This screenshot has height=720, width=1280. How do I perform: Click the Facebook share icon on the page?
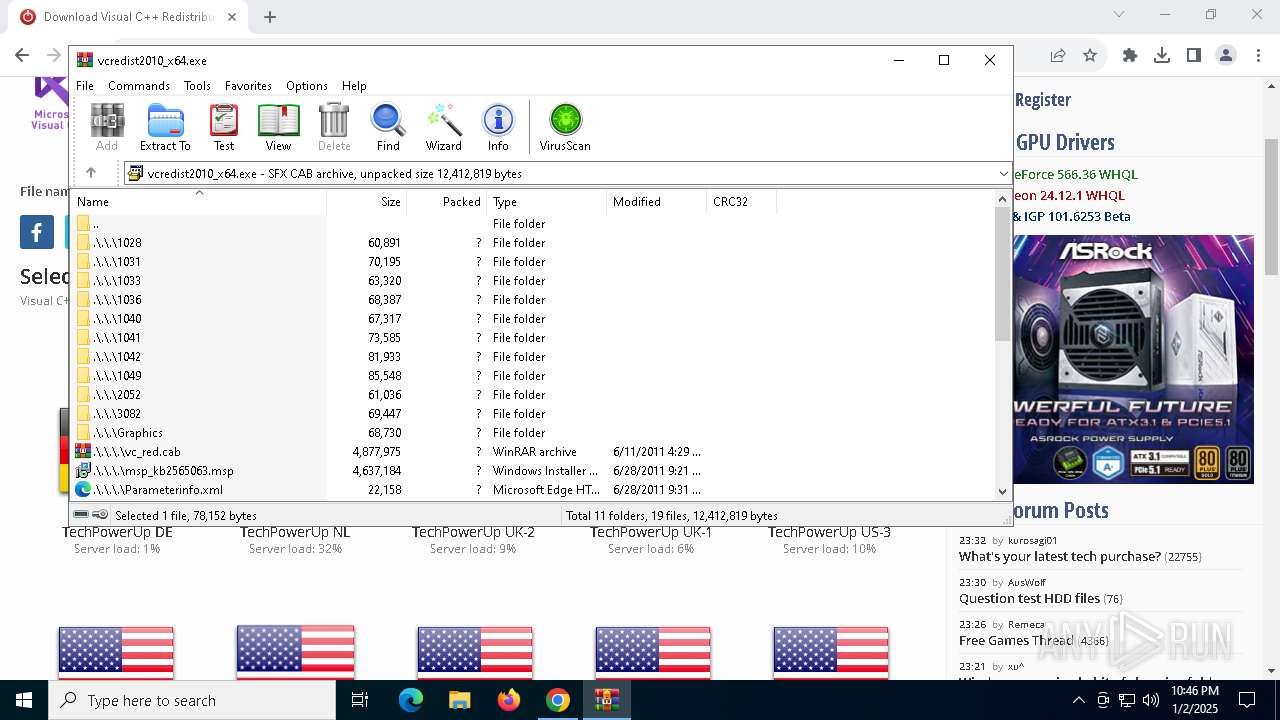37,232
